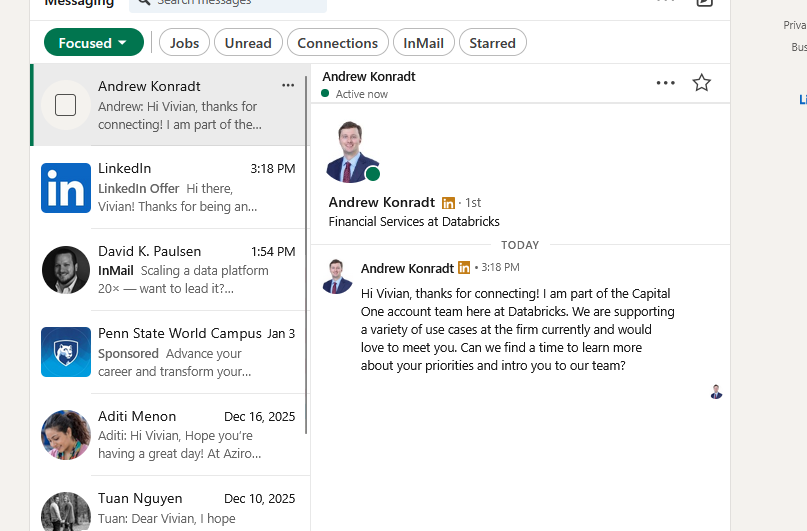Toggle the Unread filter pill
The width and height of the screenshot is (807, 531).
click(248, 43)
